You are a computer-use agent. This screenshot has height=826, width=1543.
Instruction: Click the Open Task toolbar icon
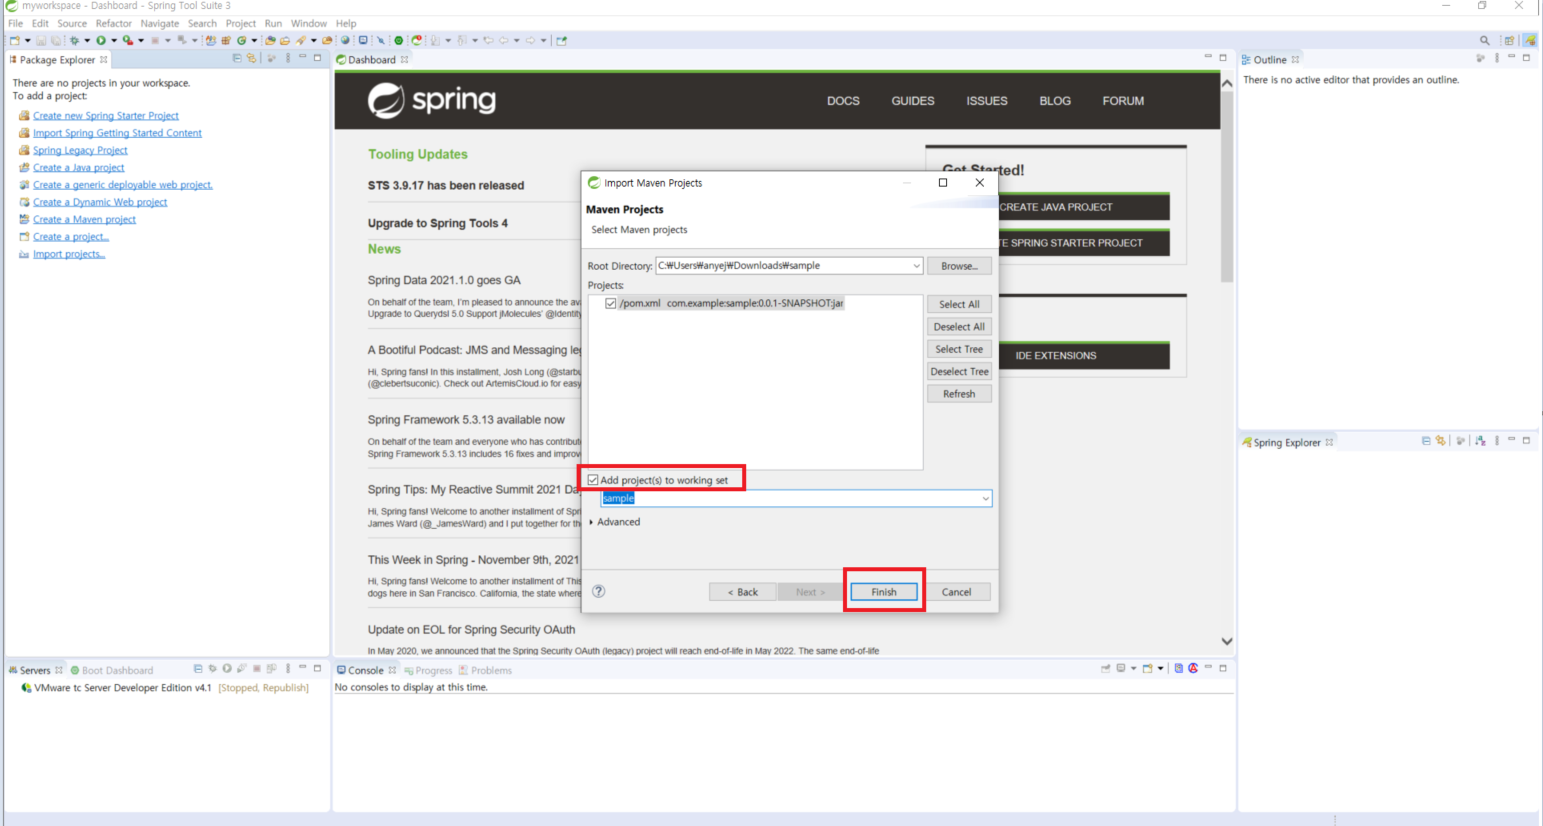pos(285,41)
